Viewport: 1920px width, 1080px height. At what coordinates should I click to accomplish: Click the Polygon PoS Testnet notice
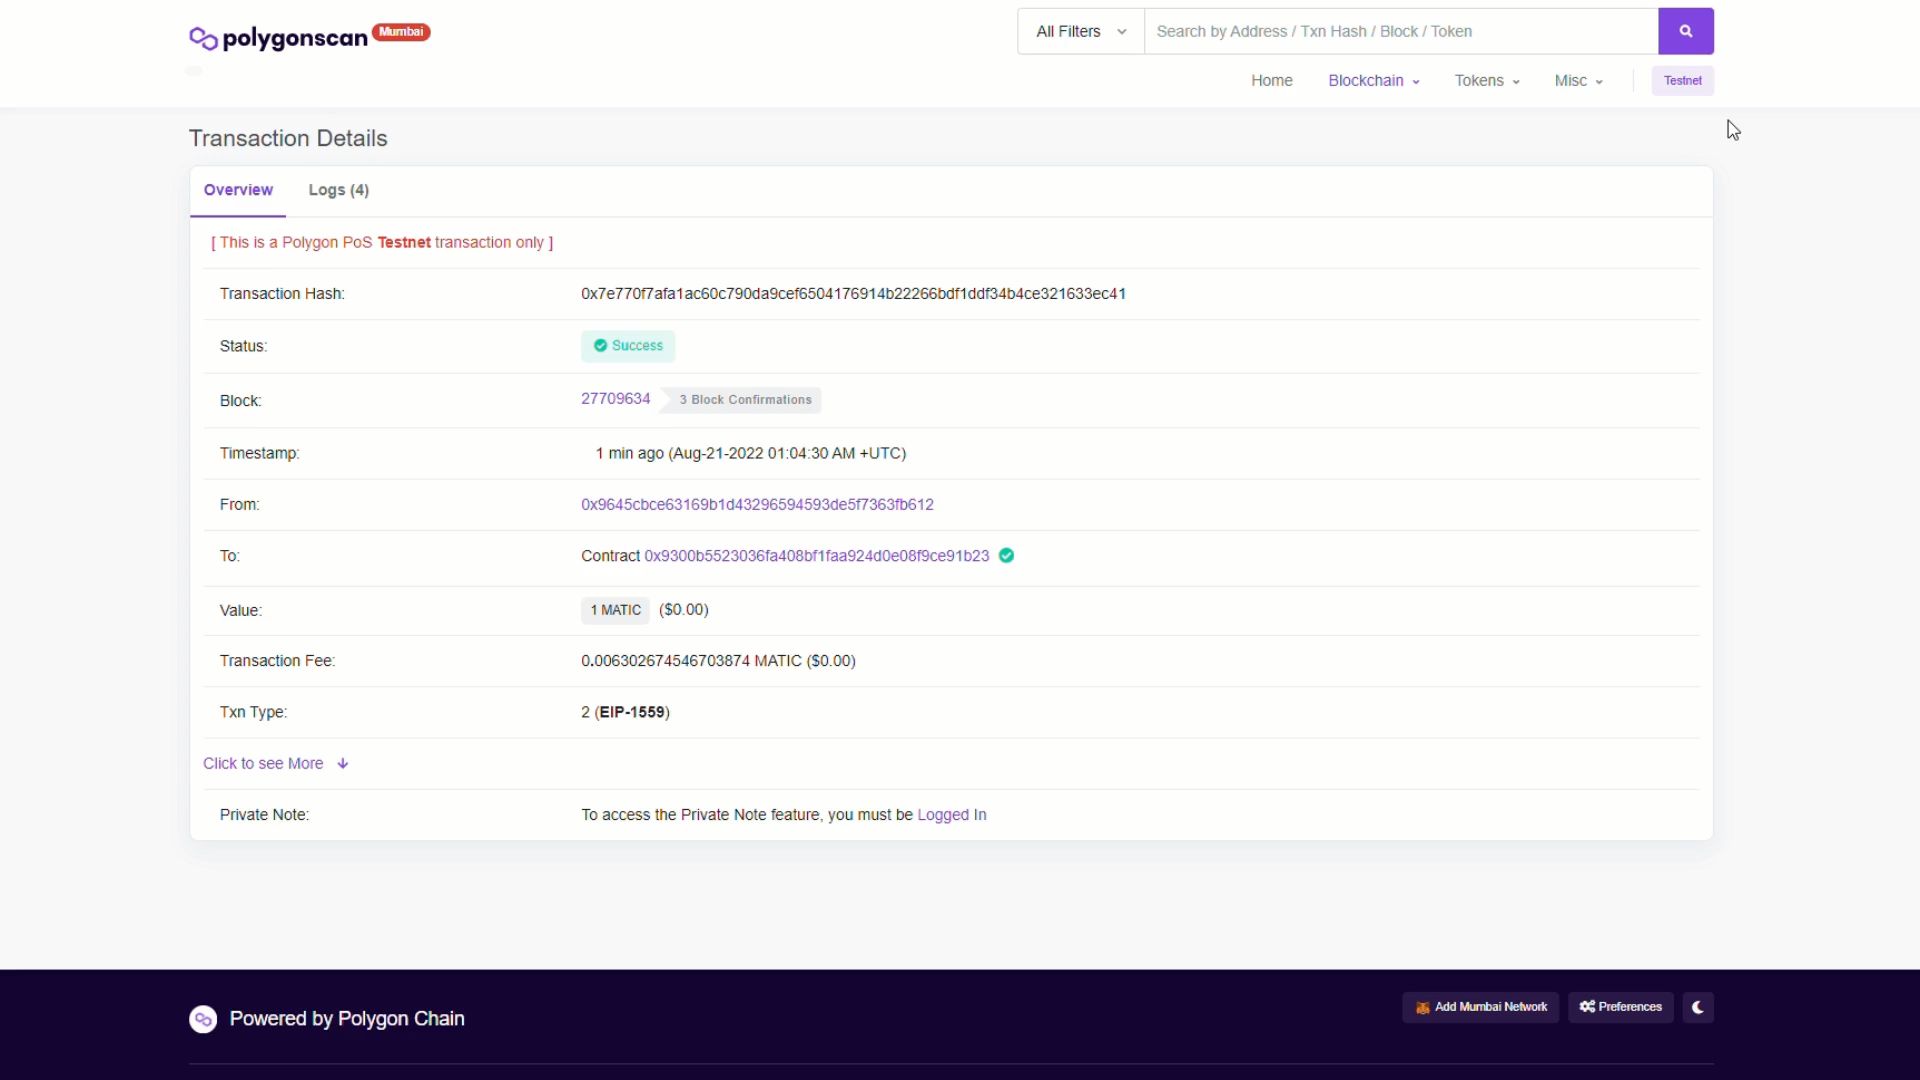(x=382, y=243)
